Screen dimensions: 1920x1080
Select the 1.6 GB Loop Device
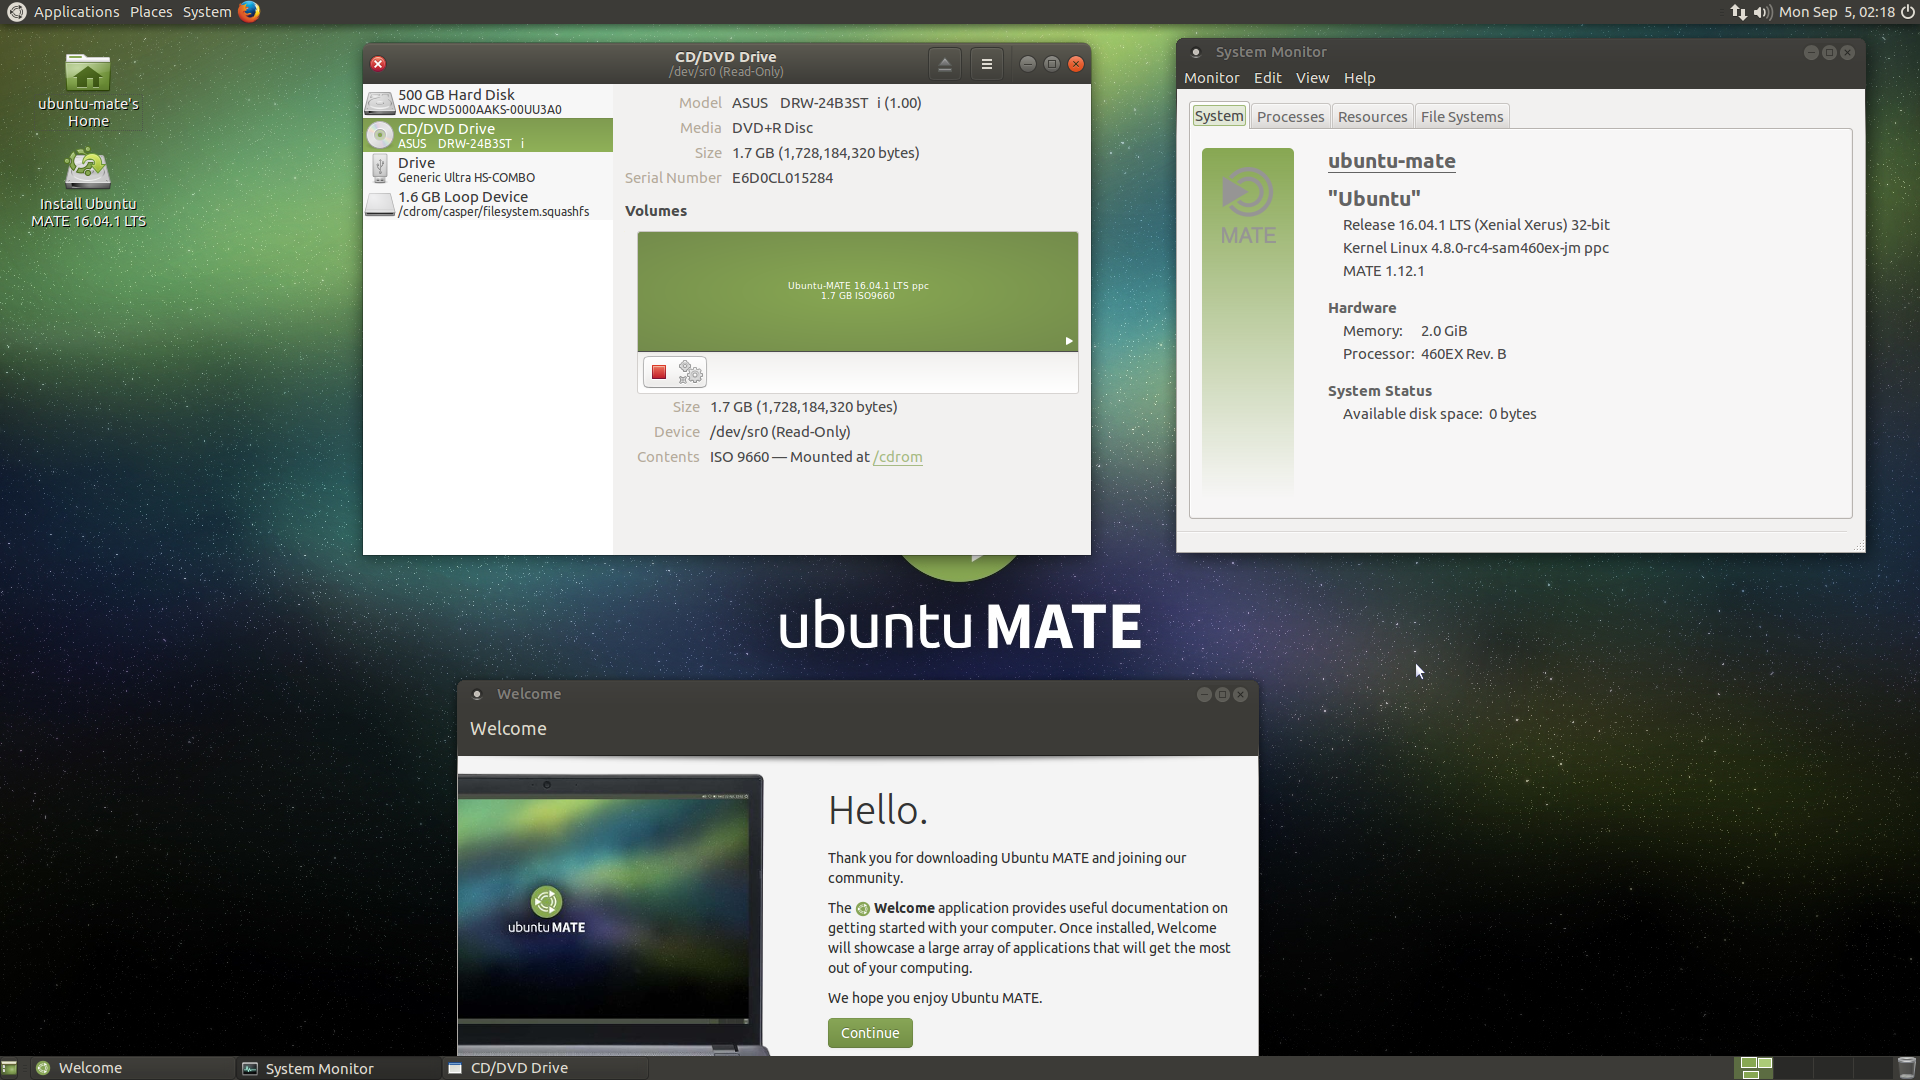[x=488, y=204]
